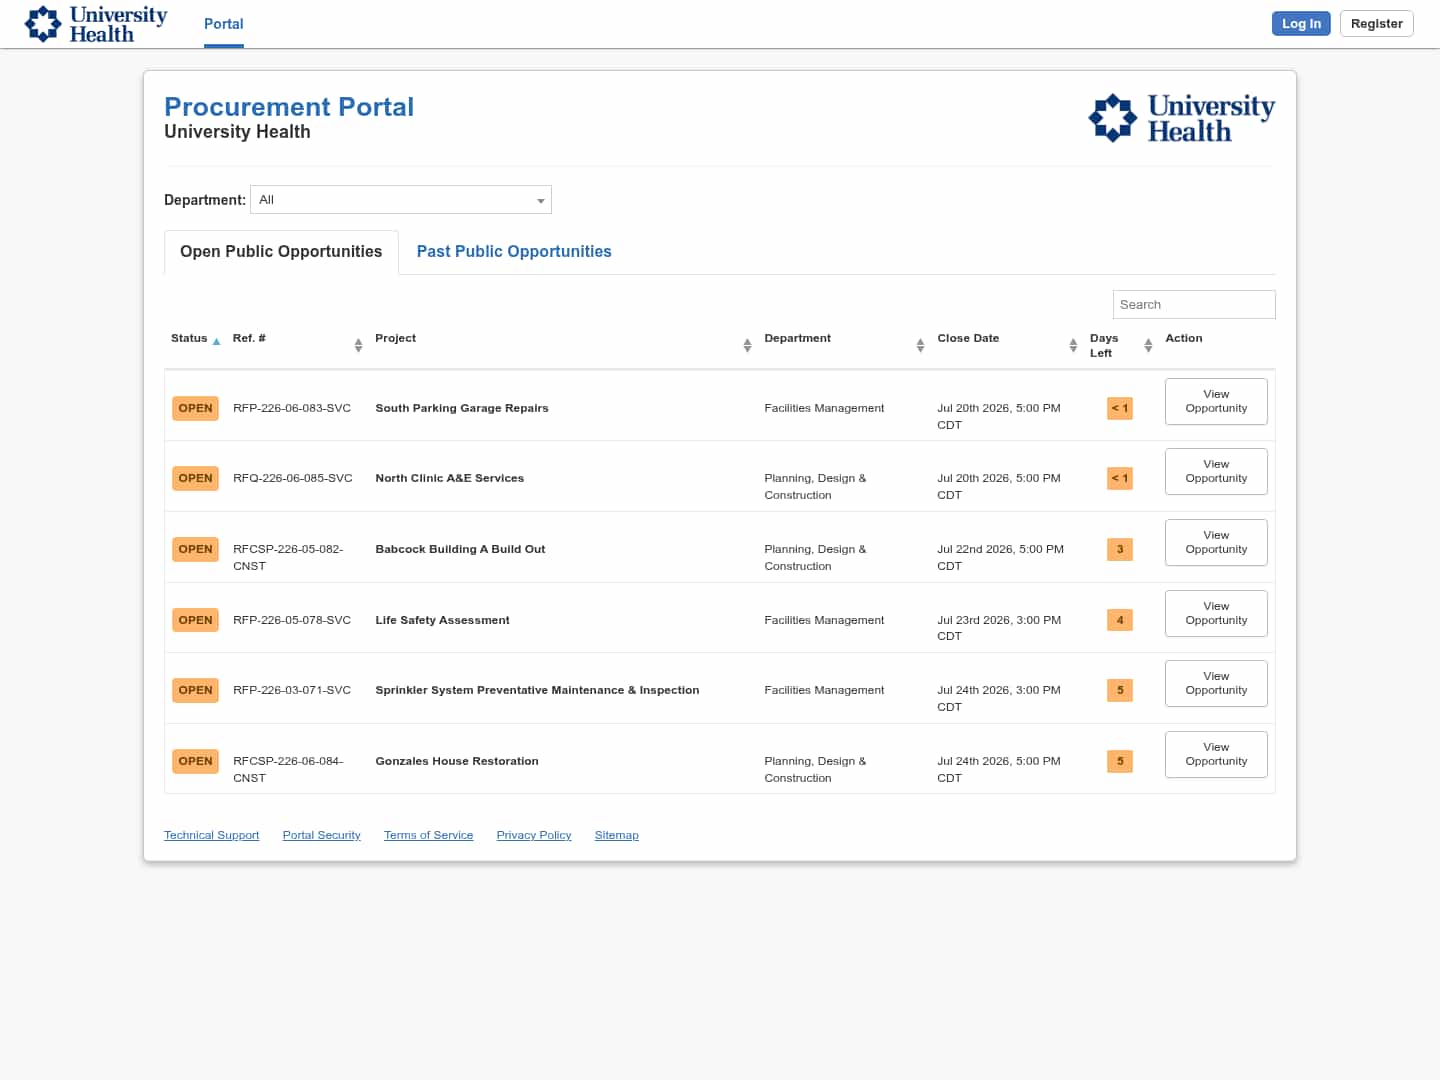1440x1080 pixels.
Task: Click the Register button
Action: click(1376, 24)
